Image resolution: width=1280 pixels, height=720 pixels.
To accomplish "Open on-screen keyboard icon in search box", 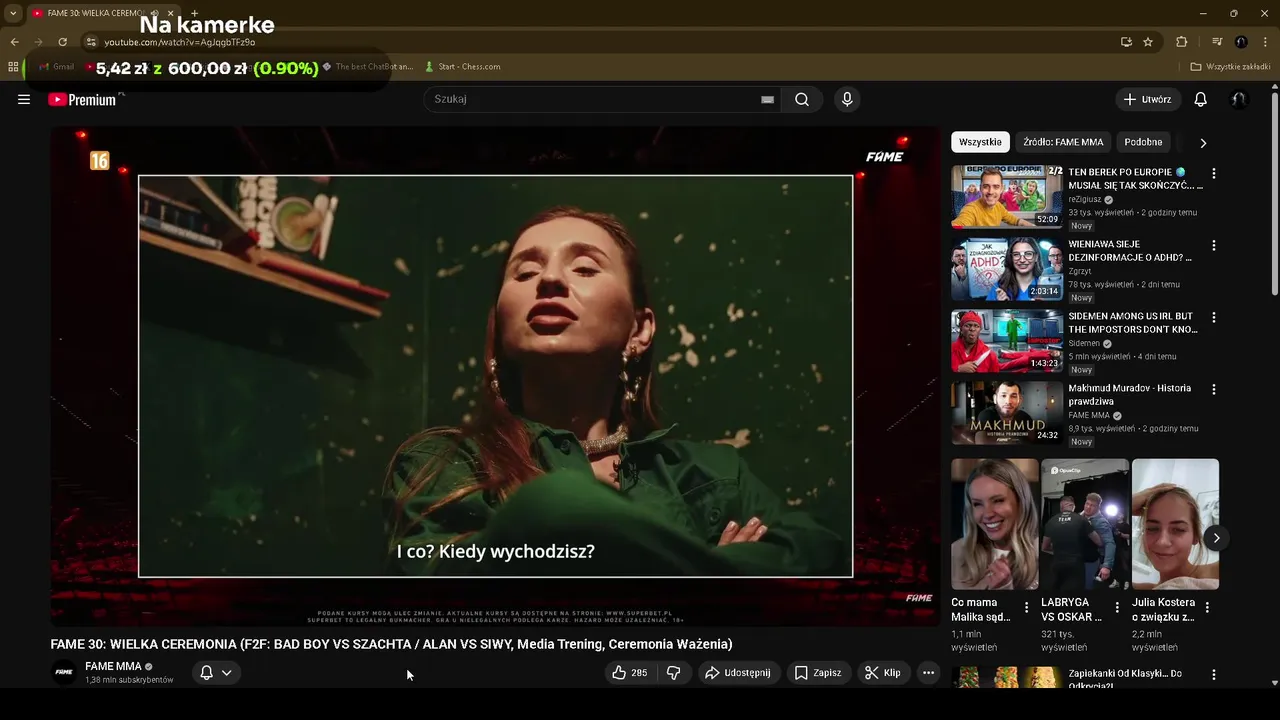I will click(x=767, y=99).
